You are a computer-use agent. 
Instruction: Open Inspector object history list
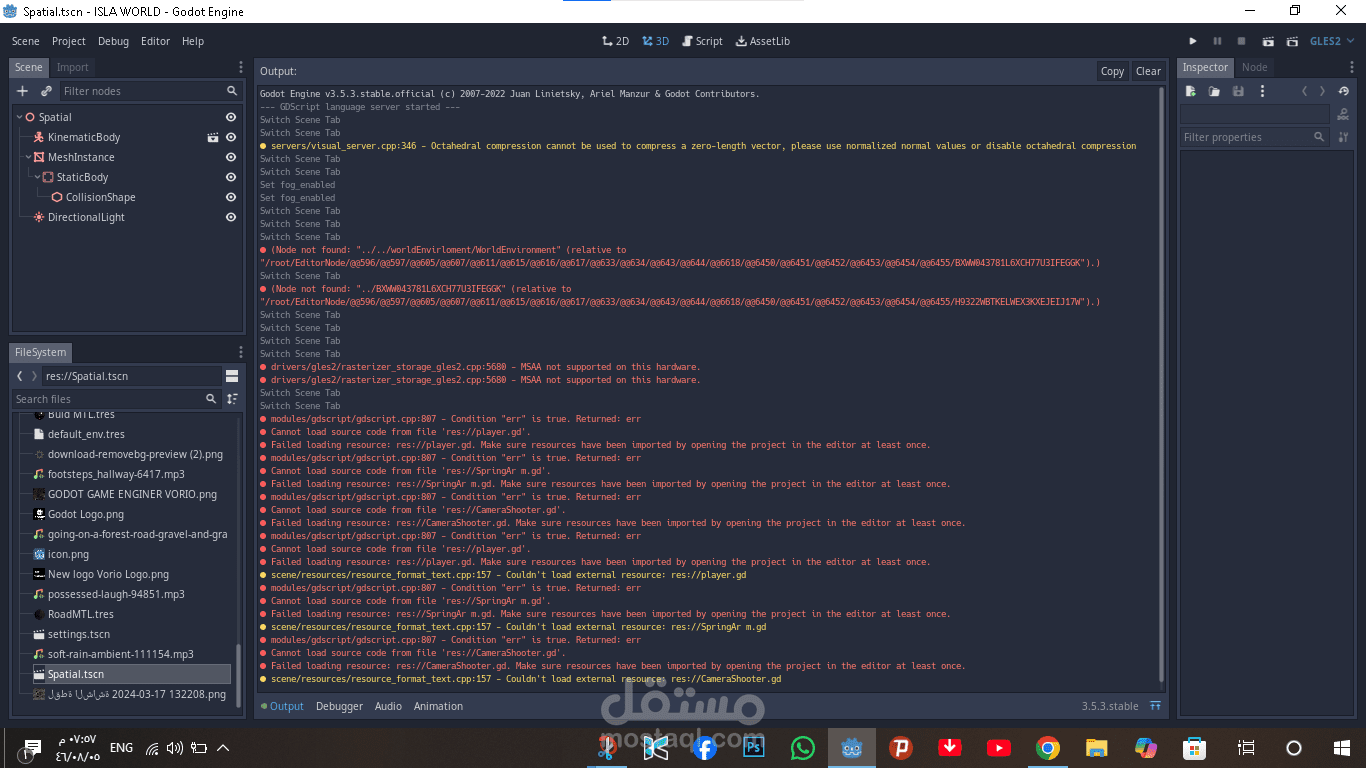click(x=1343, y=91)
